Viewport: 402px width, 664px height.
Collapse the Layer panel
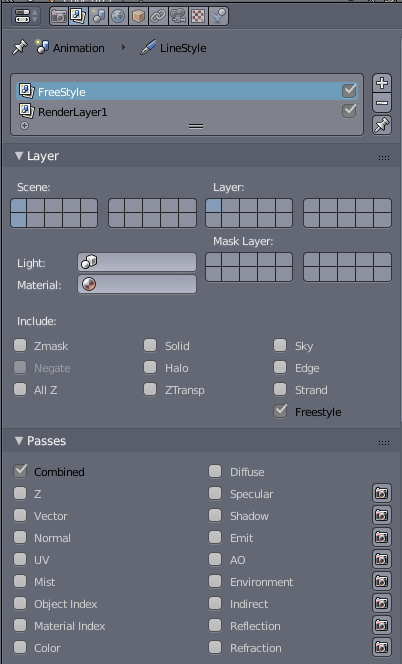[x=19, y=156]
